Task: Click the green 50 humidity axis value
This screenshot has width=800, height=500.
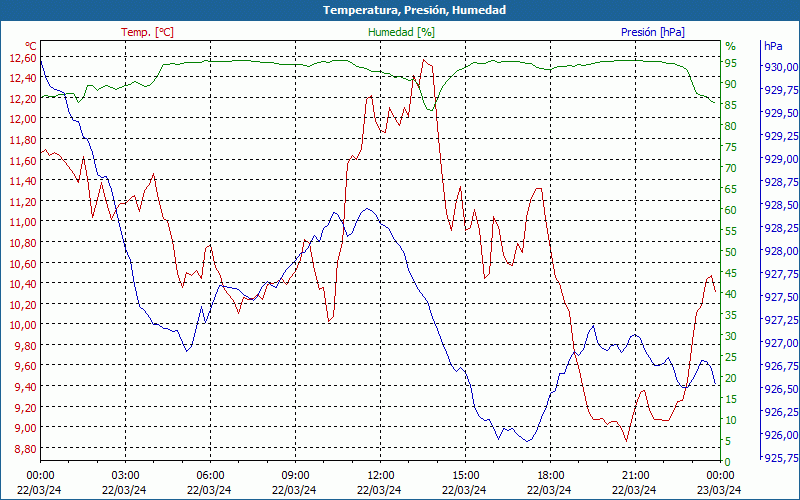Action: [x=731, y=252]
